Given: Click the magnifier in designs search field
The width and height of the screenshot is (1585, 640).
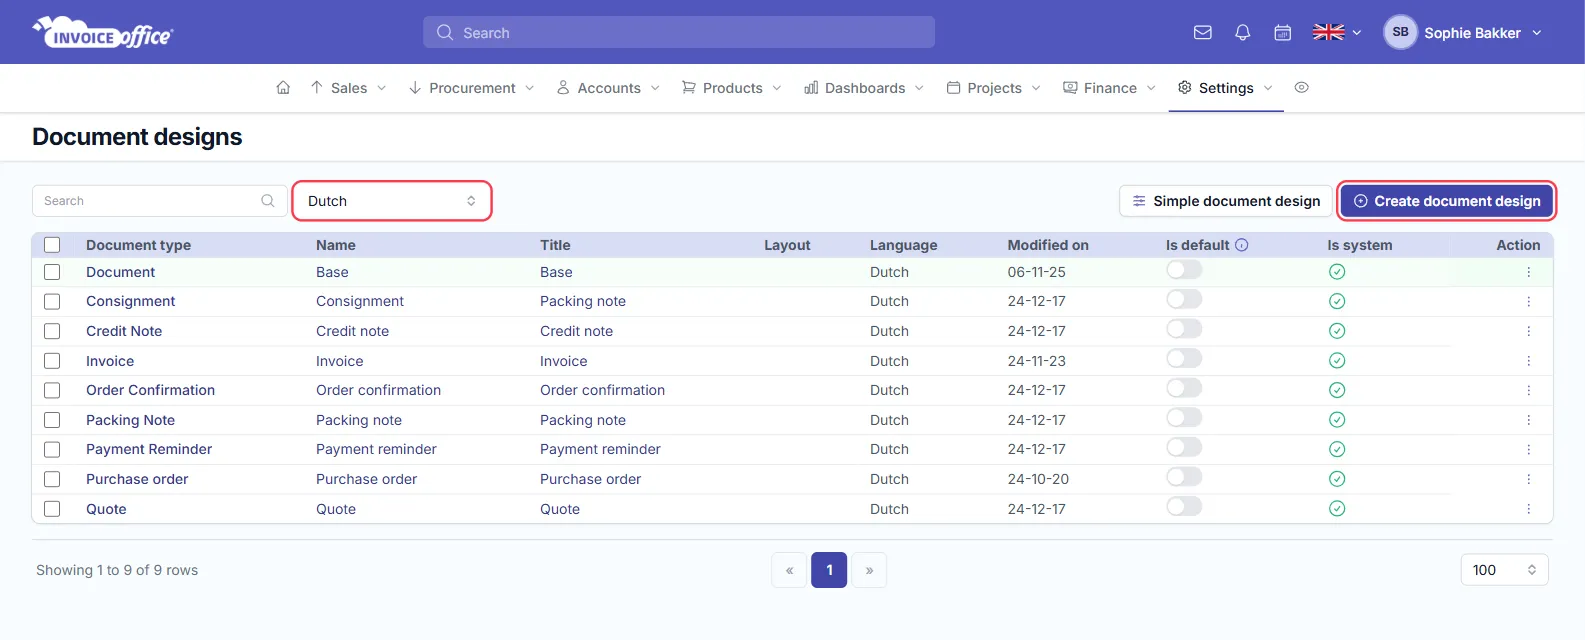Looking at the screenshot, I should click(268, 201).
